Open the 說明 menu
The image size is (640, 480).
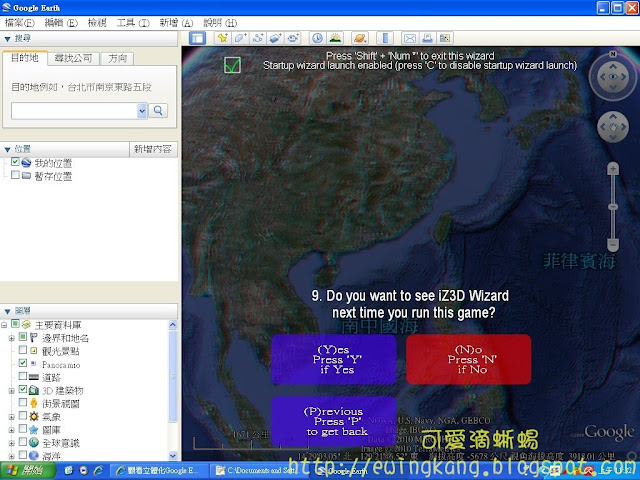point(220,23)
